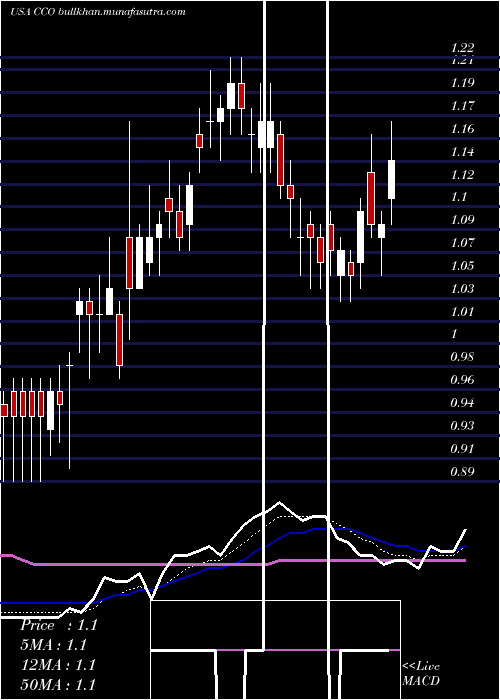
Task: Click the 0.89 price axis label
Action: (x=462, y=471)
